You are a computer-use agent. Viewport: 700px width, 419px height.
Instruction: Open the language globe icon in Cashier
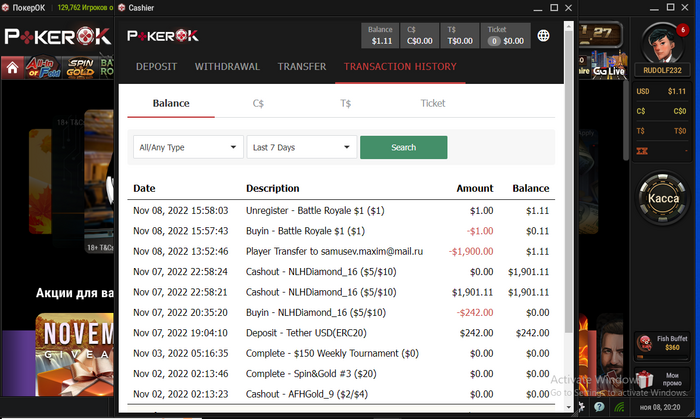tap(543, 36)
